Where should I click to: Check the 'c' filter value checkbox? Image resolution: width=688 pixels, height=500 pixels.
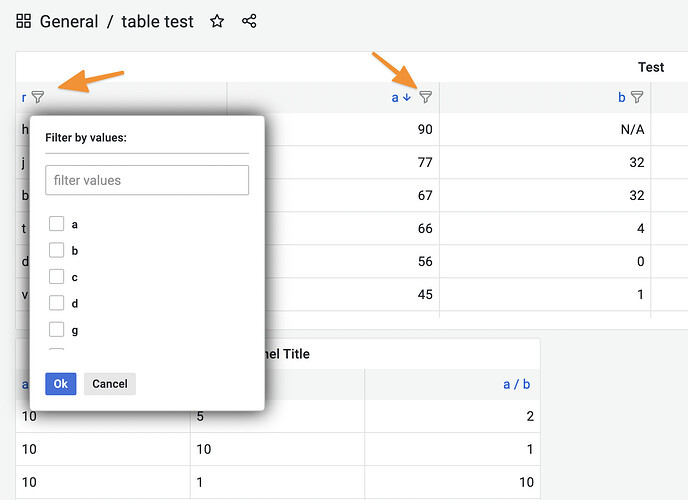[57, 277]
